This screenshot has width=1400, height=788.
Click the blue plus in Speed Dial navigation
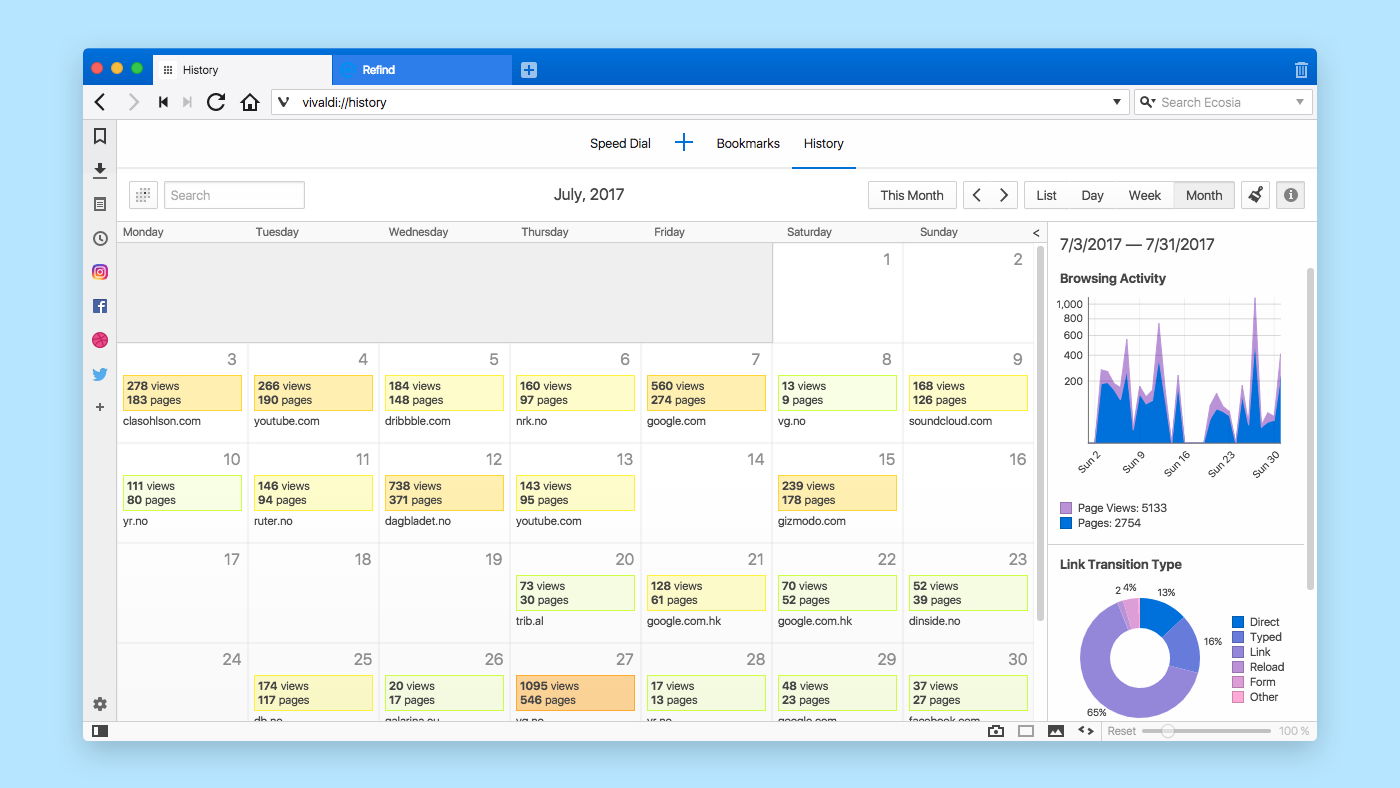pyautogui.click(x=684, y=143)
